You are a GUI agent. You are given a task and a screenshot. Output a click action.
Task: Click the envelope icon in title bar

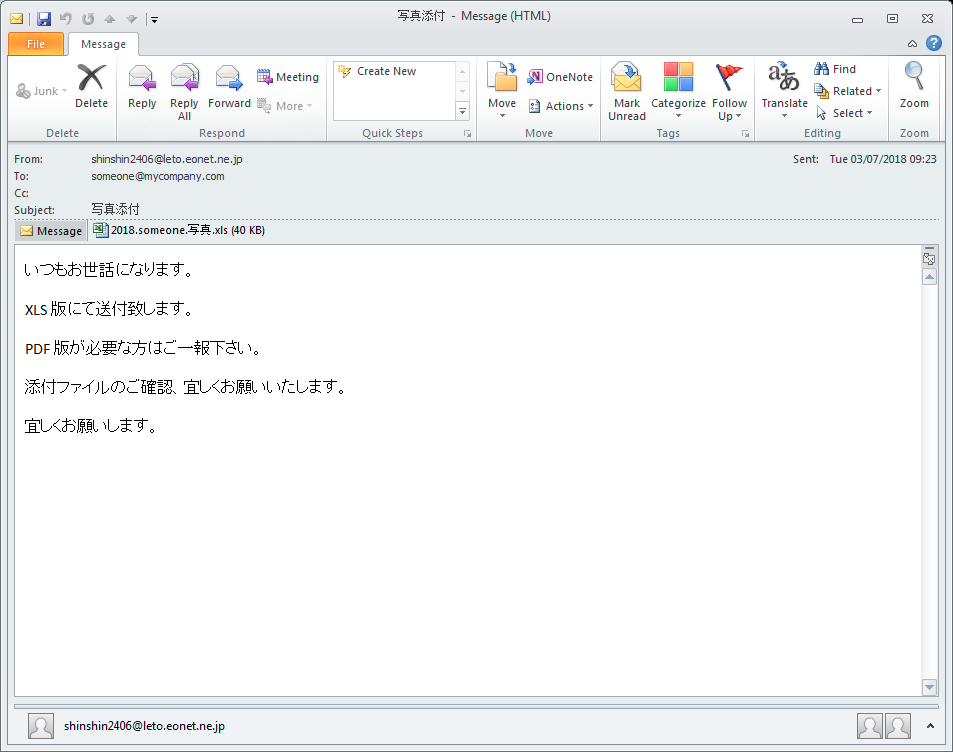click(17, 19)
